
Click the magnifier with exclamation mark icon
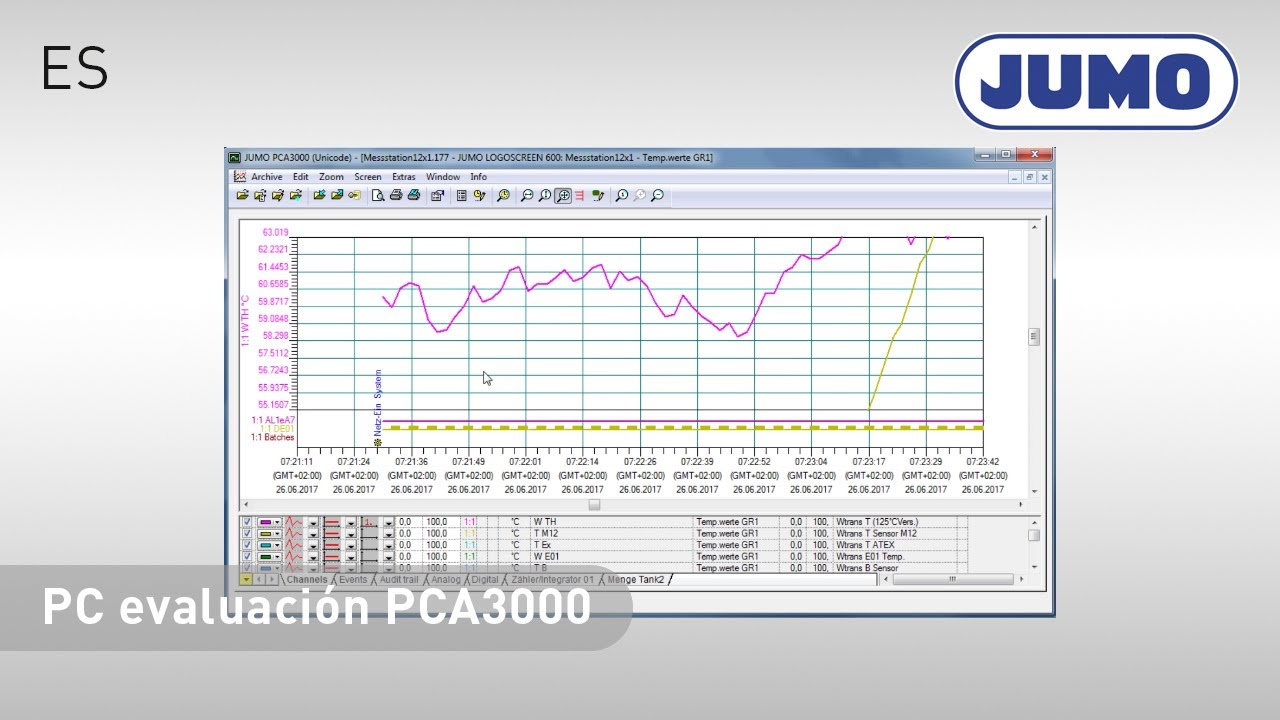click(x=545, y=196)
